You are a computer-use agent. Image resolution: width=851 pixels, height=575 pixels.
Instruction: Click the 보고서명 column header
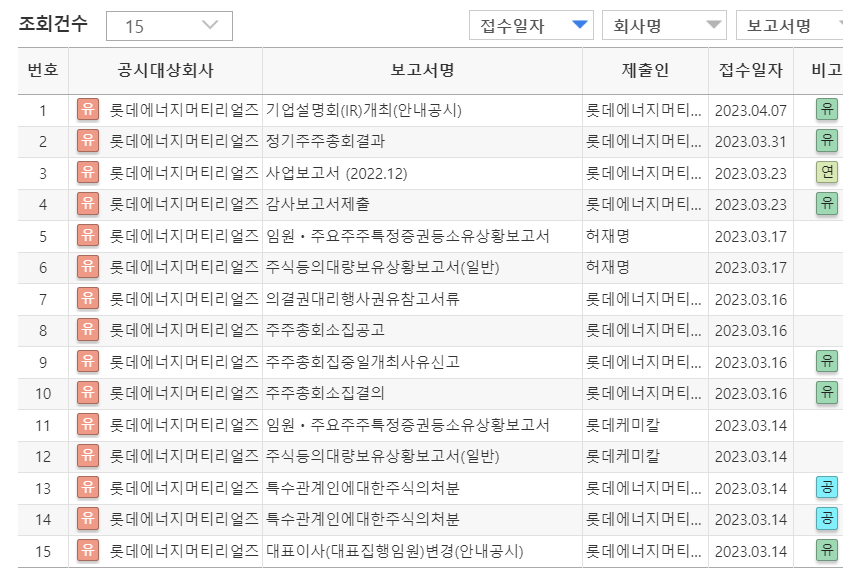pyautogui.click(x=422, y=70)
